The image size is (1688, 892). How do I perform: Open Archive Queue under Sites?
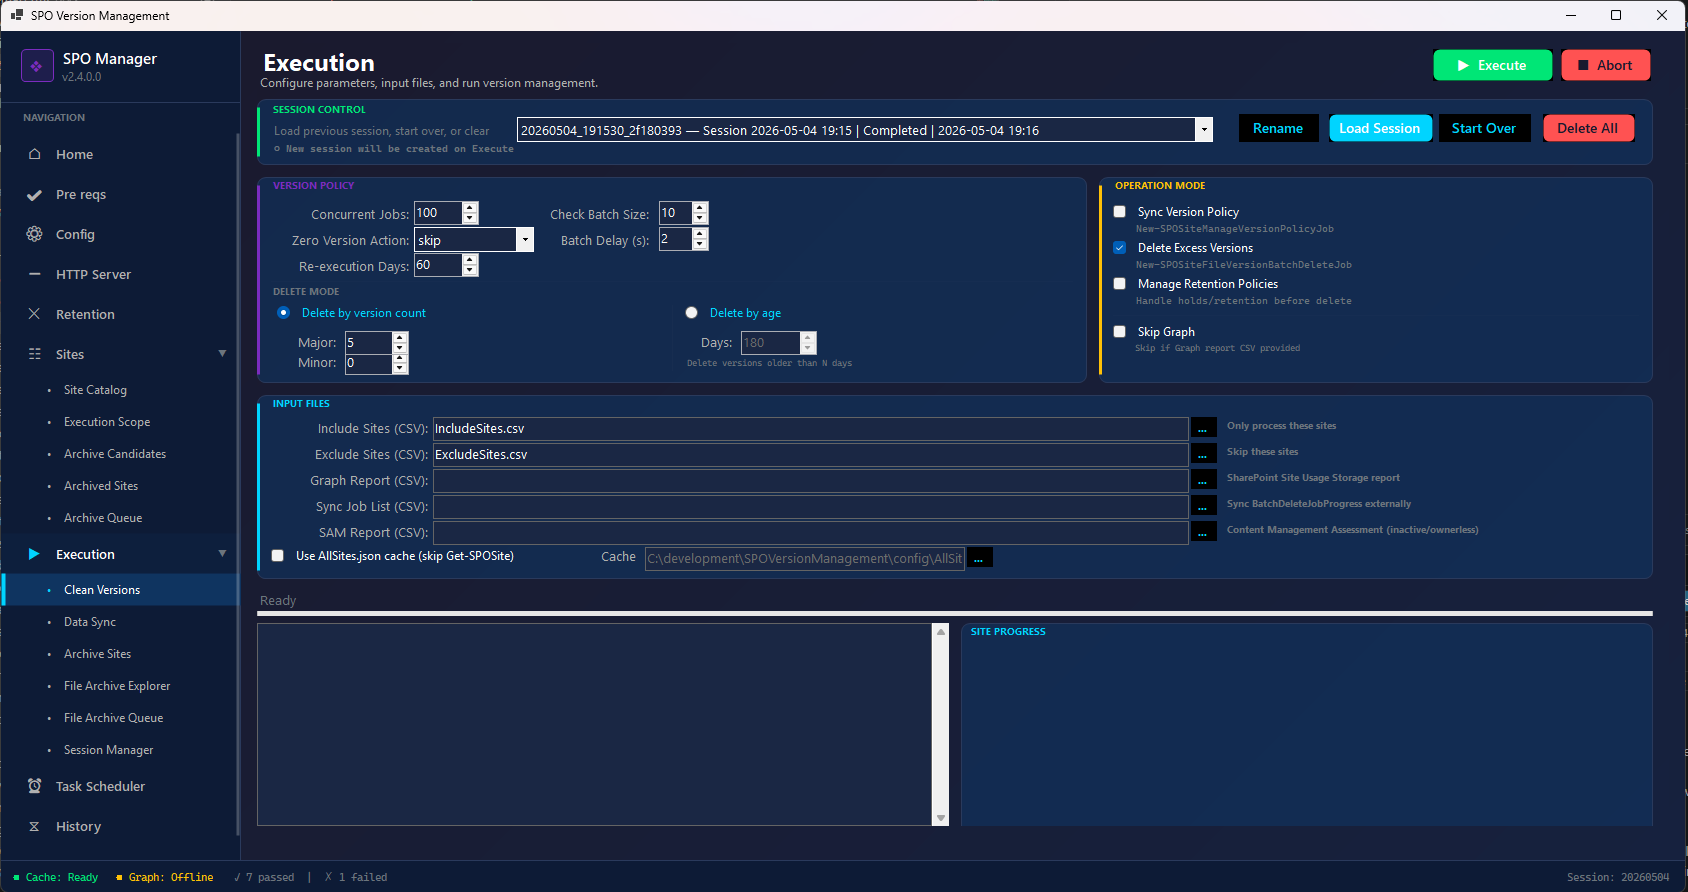point(103,518)
